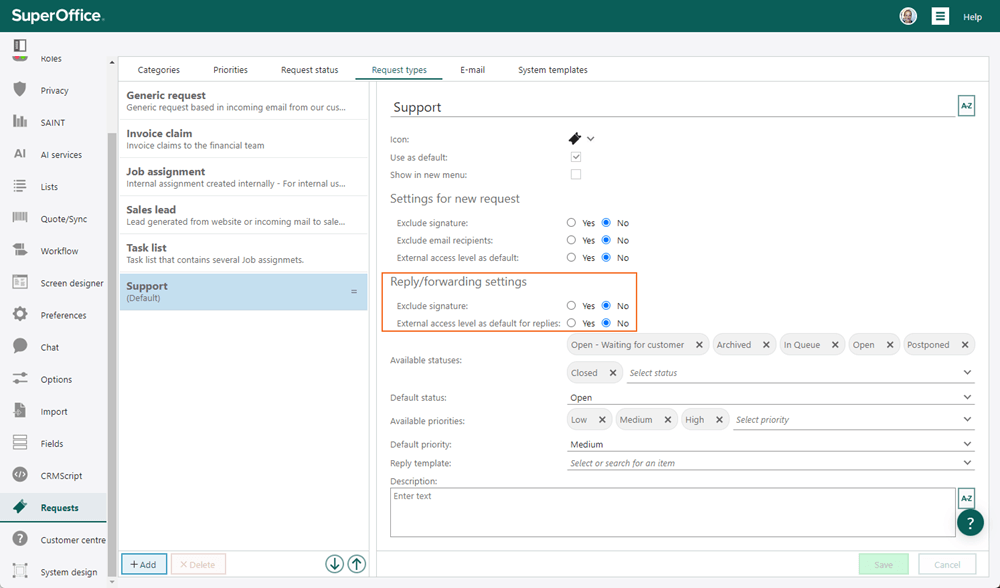Switch to System templates tab
This screenshot has height=588, width=1000.
tap(552, 70)
